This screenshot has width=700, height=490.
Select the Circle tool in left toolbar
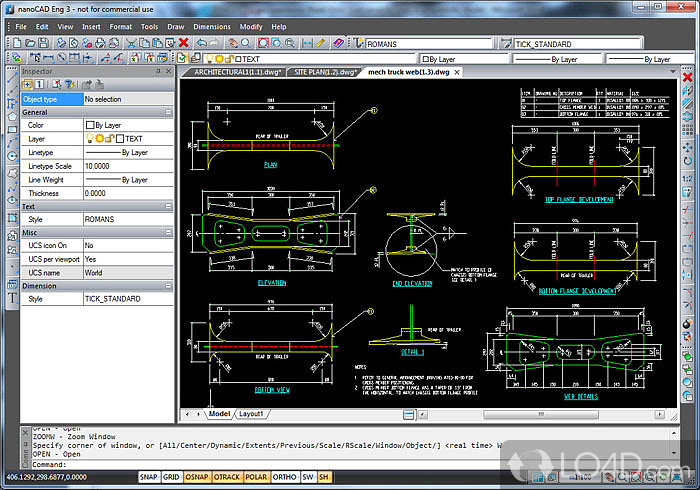click(12, 156)
